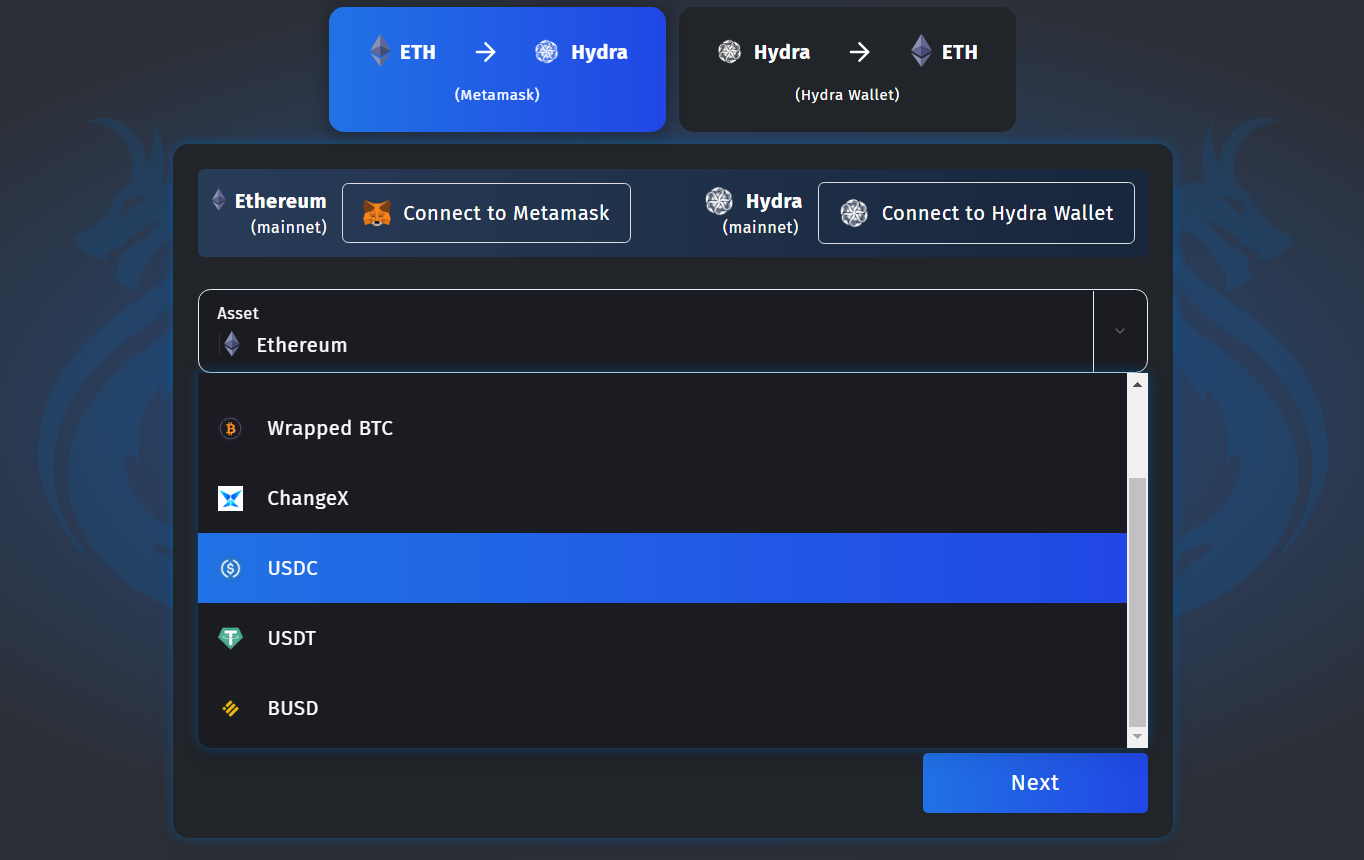Click the Ethereum (mainnet) network label
Viewport: 1364px width, 860px height.
280,213
